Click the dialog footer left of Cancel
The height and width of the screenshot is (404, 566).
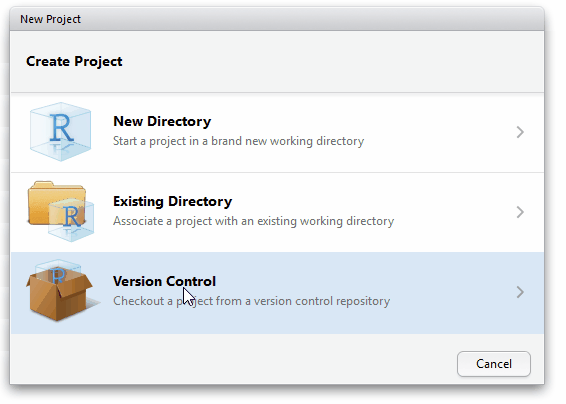click(x=231, y=359)
